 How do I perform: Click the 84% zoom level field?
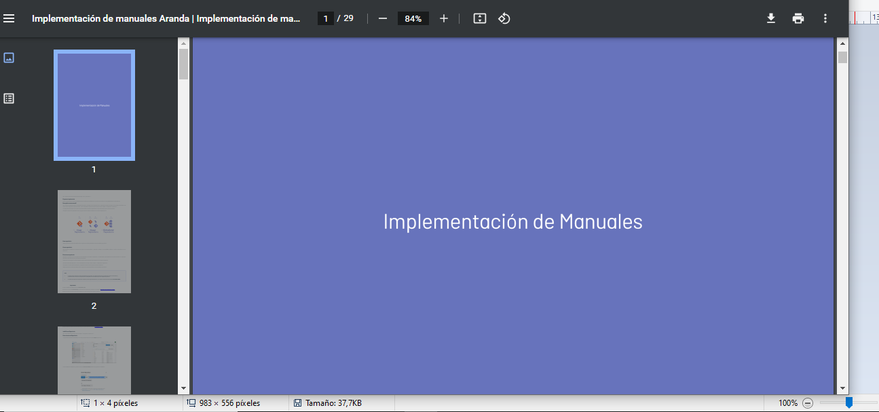coord(413,18)
